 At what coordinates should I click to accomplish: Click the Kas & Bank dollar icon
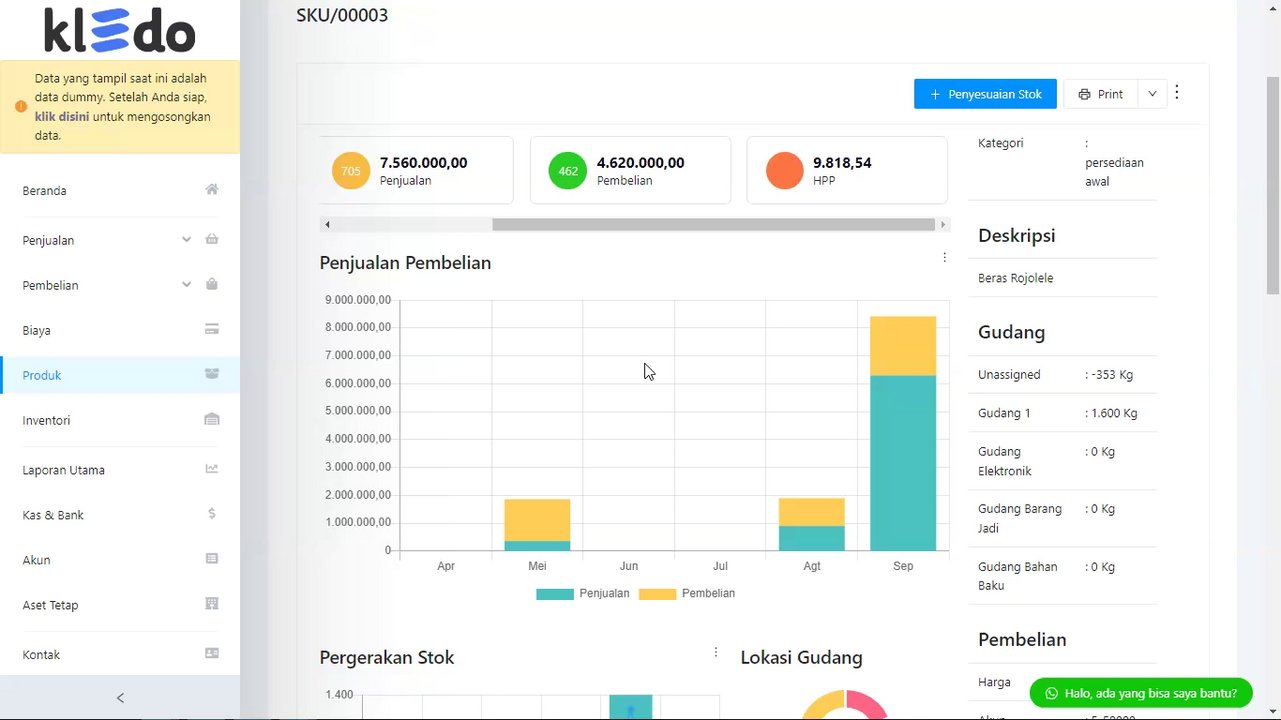pos(212,514)
